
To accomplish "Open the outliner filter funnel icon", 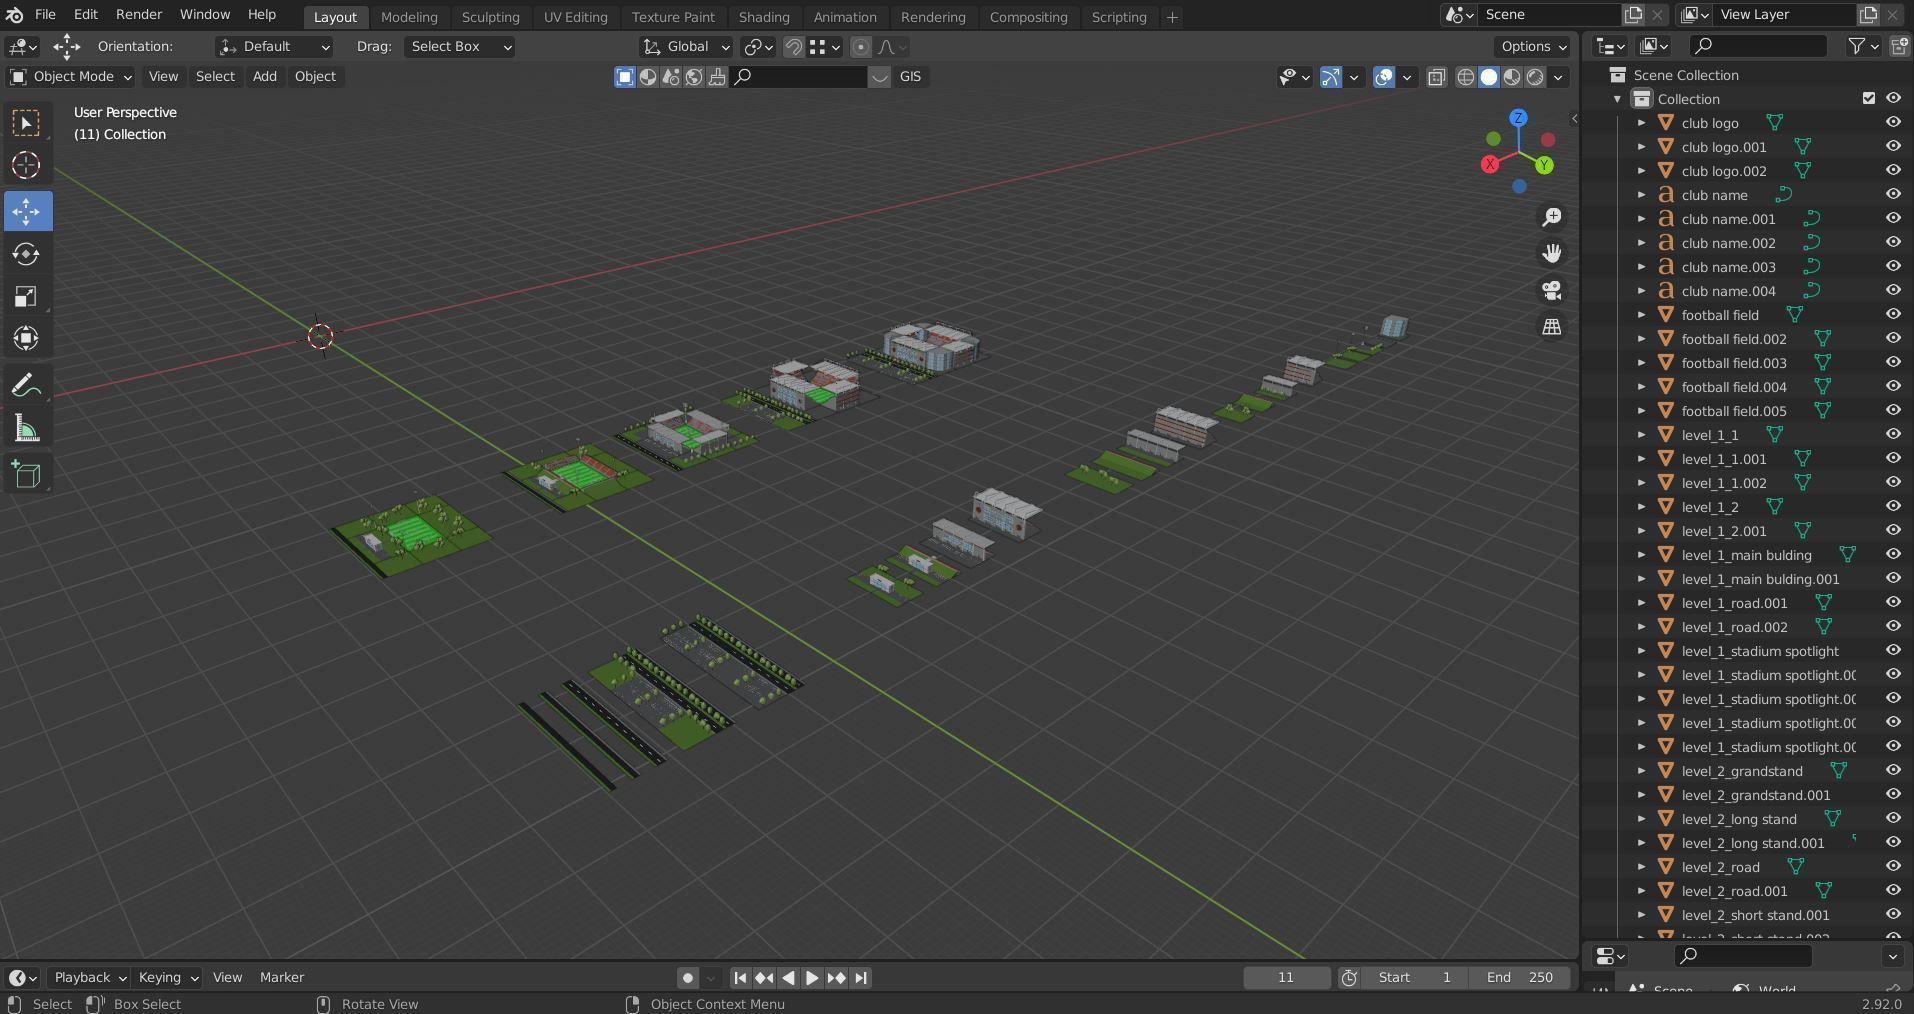I will pos(1857,46).
